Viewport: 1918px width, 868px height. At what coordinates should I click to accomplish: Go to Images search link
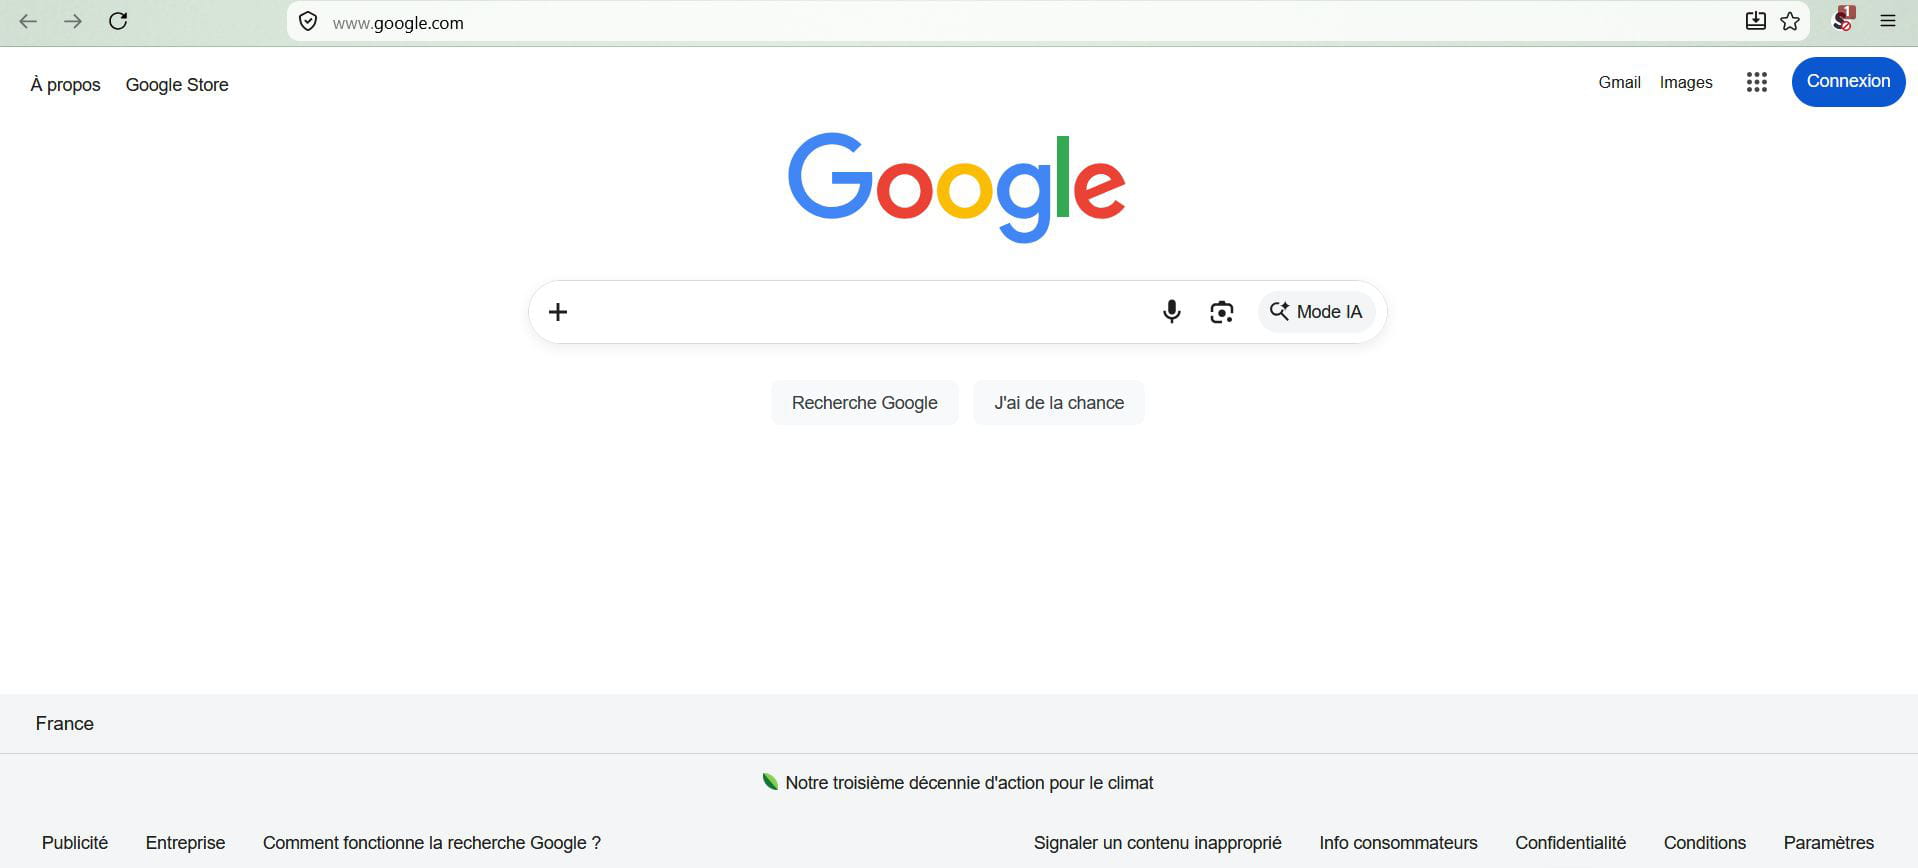pyautogui.click(x=1686, y=82)
